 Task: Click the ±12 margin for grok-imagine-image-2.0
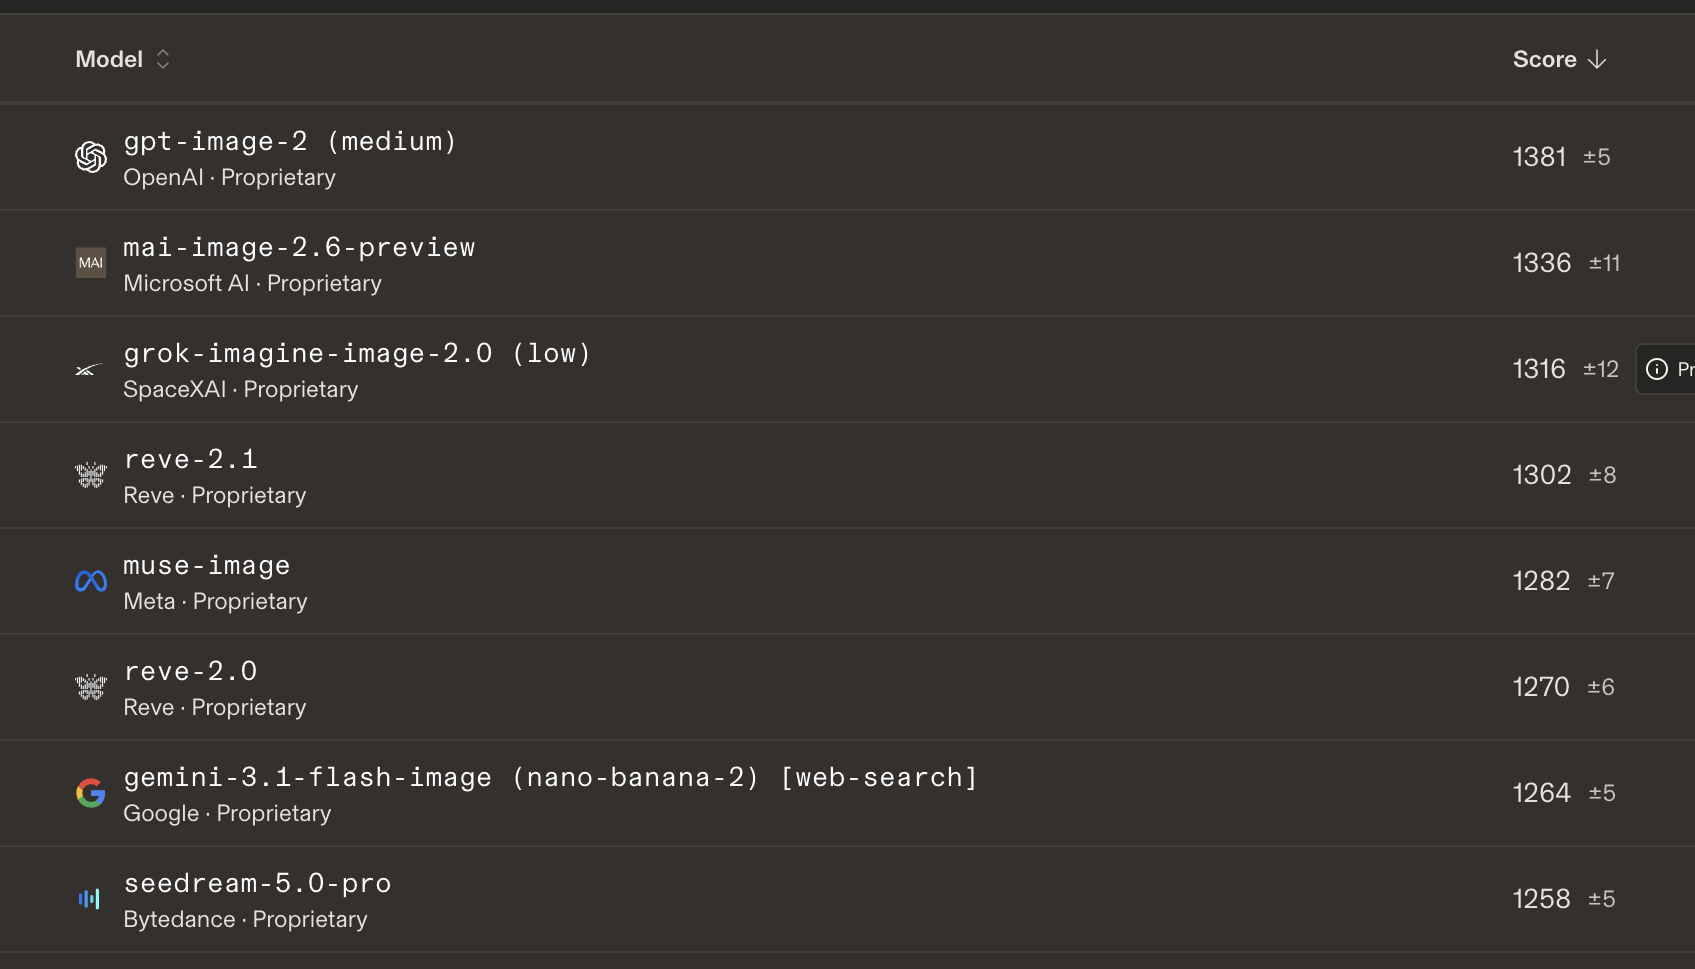[1601, 369]
